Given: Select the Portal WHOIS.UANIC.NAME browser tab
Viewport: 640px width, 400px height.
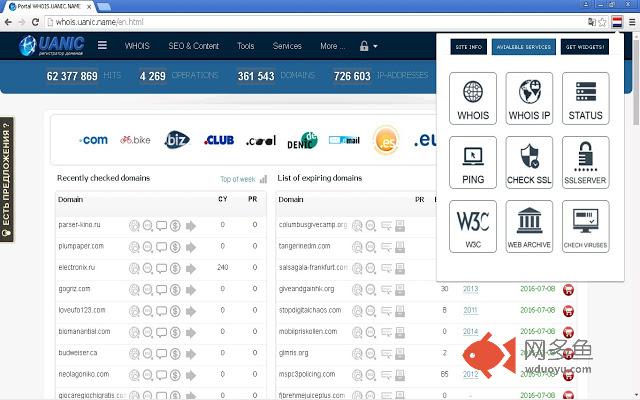Looking at the screenshot, I should [x=48, y=7].
